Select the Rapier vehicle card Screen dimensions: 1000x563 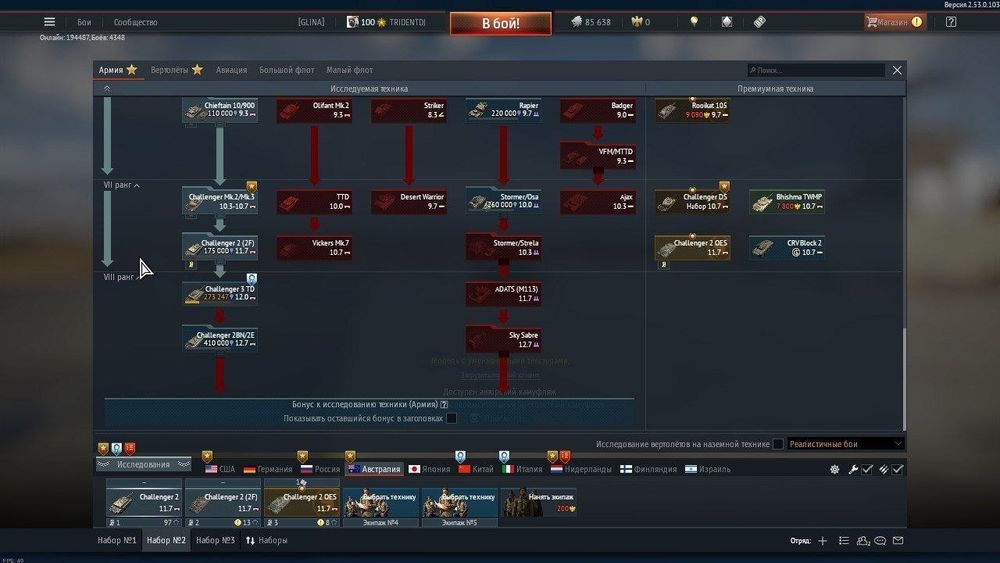tap(503, 110)
